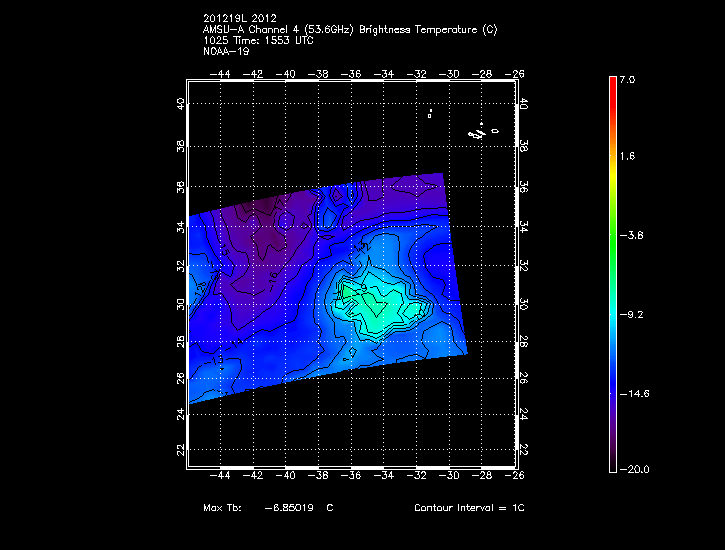The height and width of the screenshot is (550, 725).
Task: Click the Max Tb value readout
Action: point(268,508)
